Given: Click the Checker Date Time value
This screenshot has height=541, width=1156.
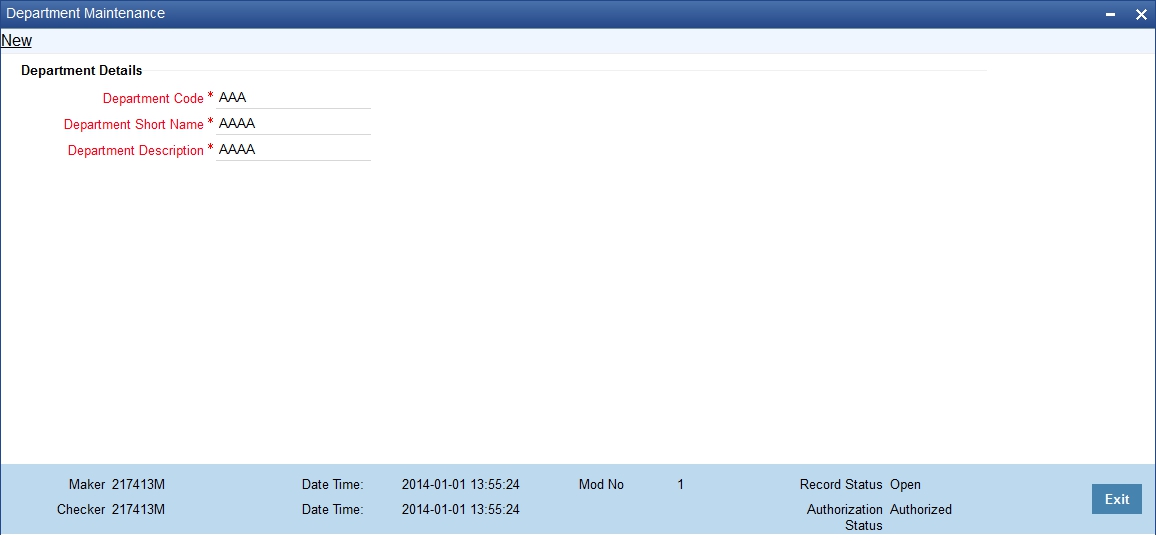Looking at the screenshot, I should click(461, 509).
